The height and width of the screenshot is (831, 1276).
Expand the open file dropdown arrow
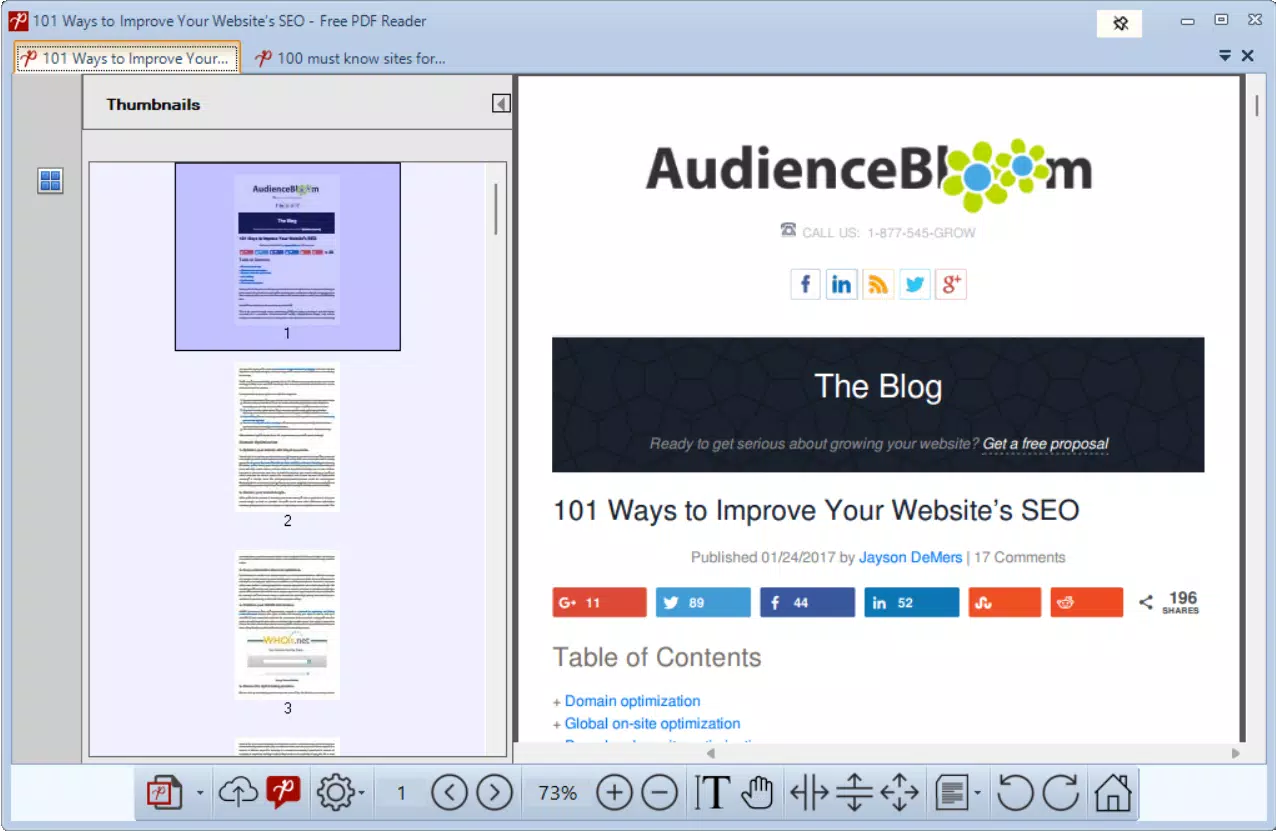(200, 793)
